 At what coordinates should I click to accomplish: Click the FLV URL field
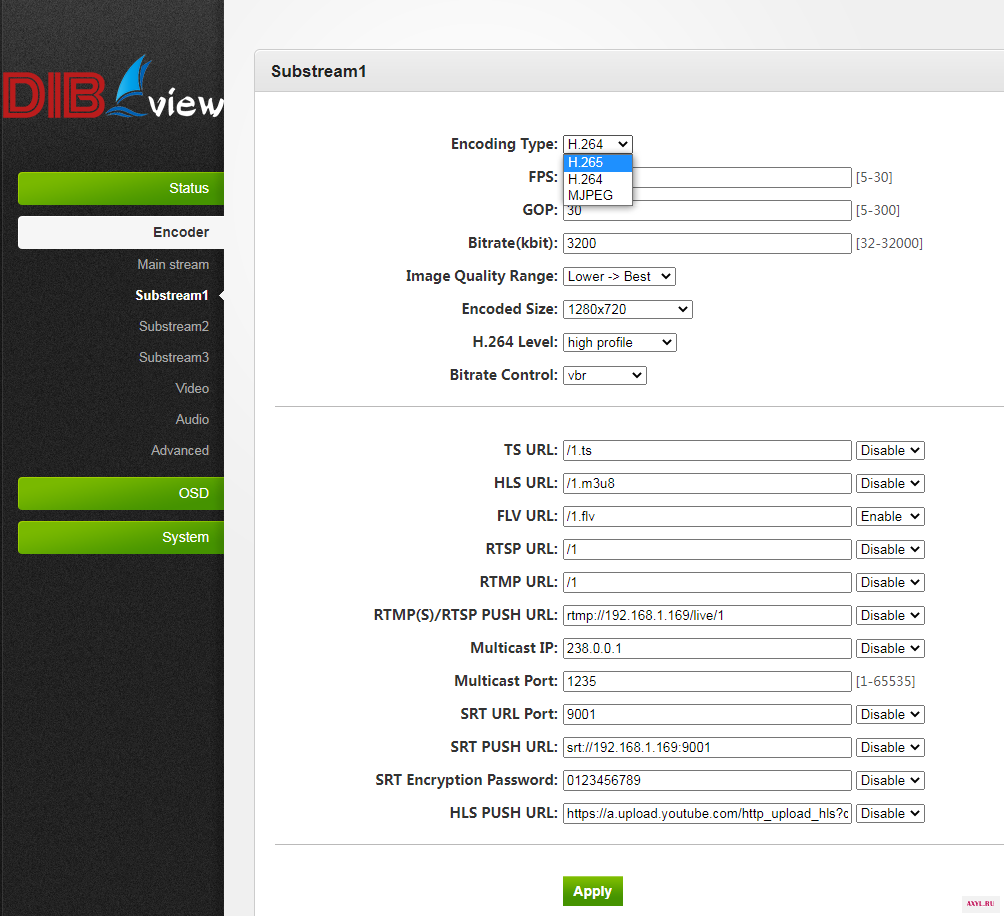coord(707,517)
